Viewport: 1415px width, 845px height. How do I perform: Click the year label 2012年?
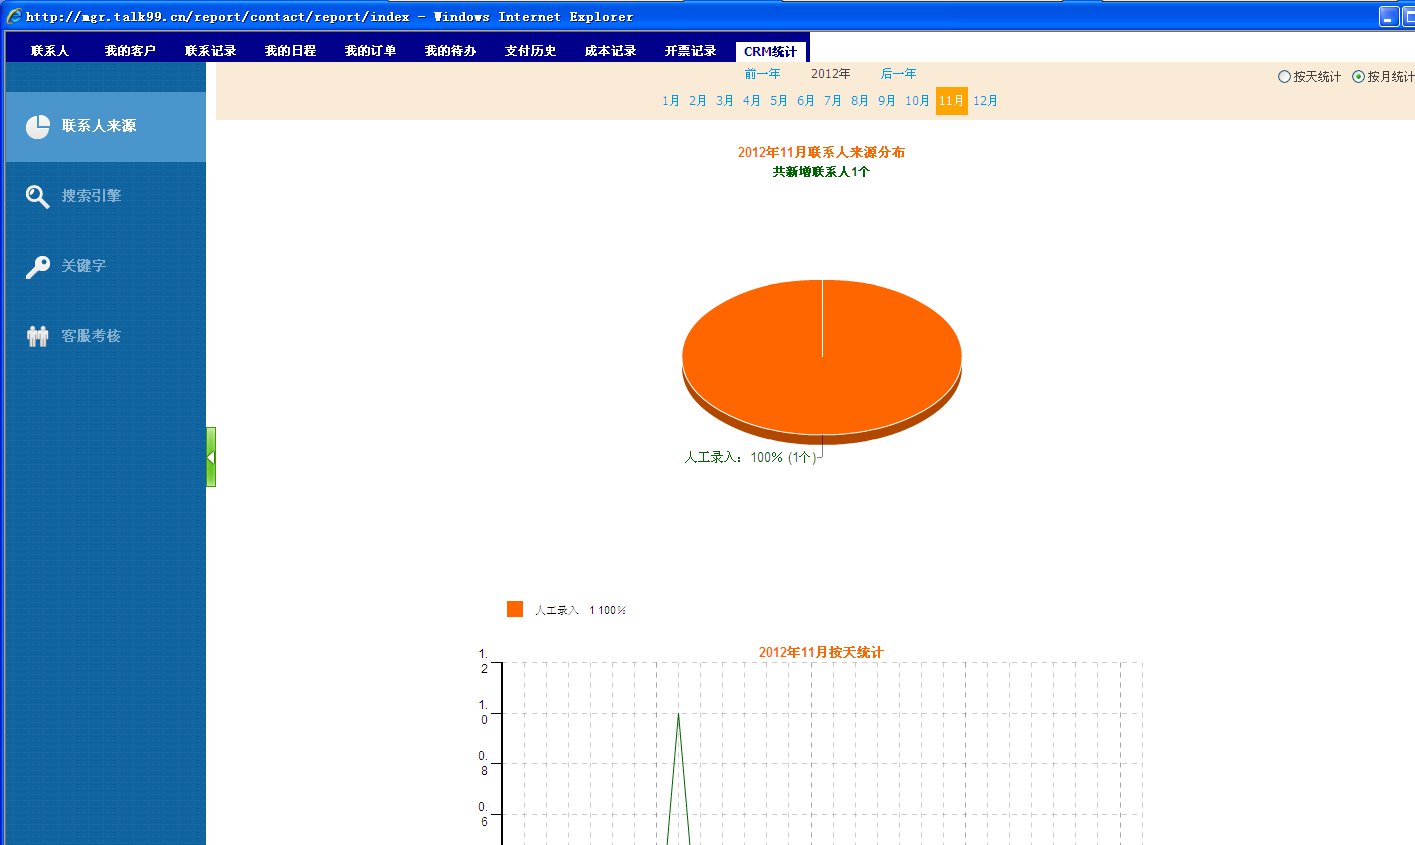[830, 74]
